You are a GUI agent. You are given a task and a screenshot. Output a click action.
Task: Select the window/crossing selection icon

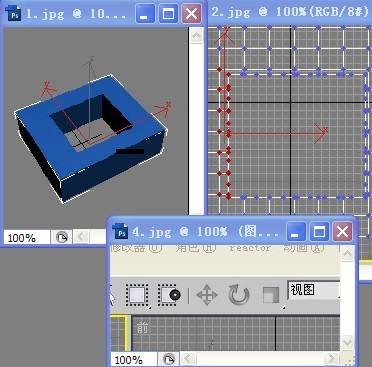point(169,295)
